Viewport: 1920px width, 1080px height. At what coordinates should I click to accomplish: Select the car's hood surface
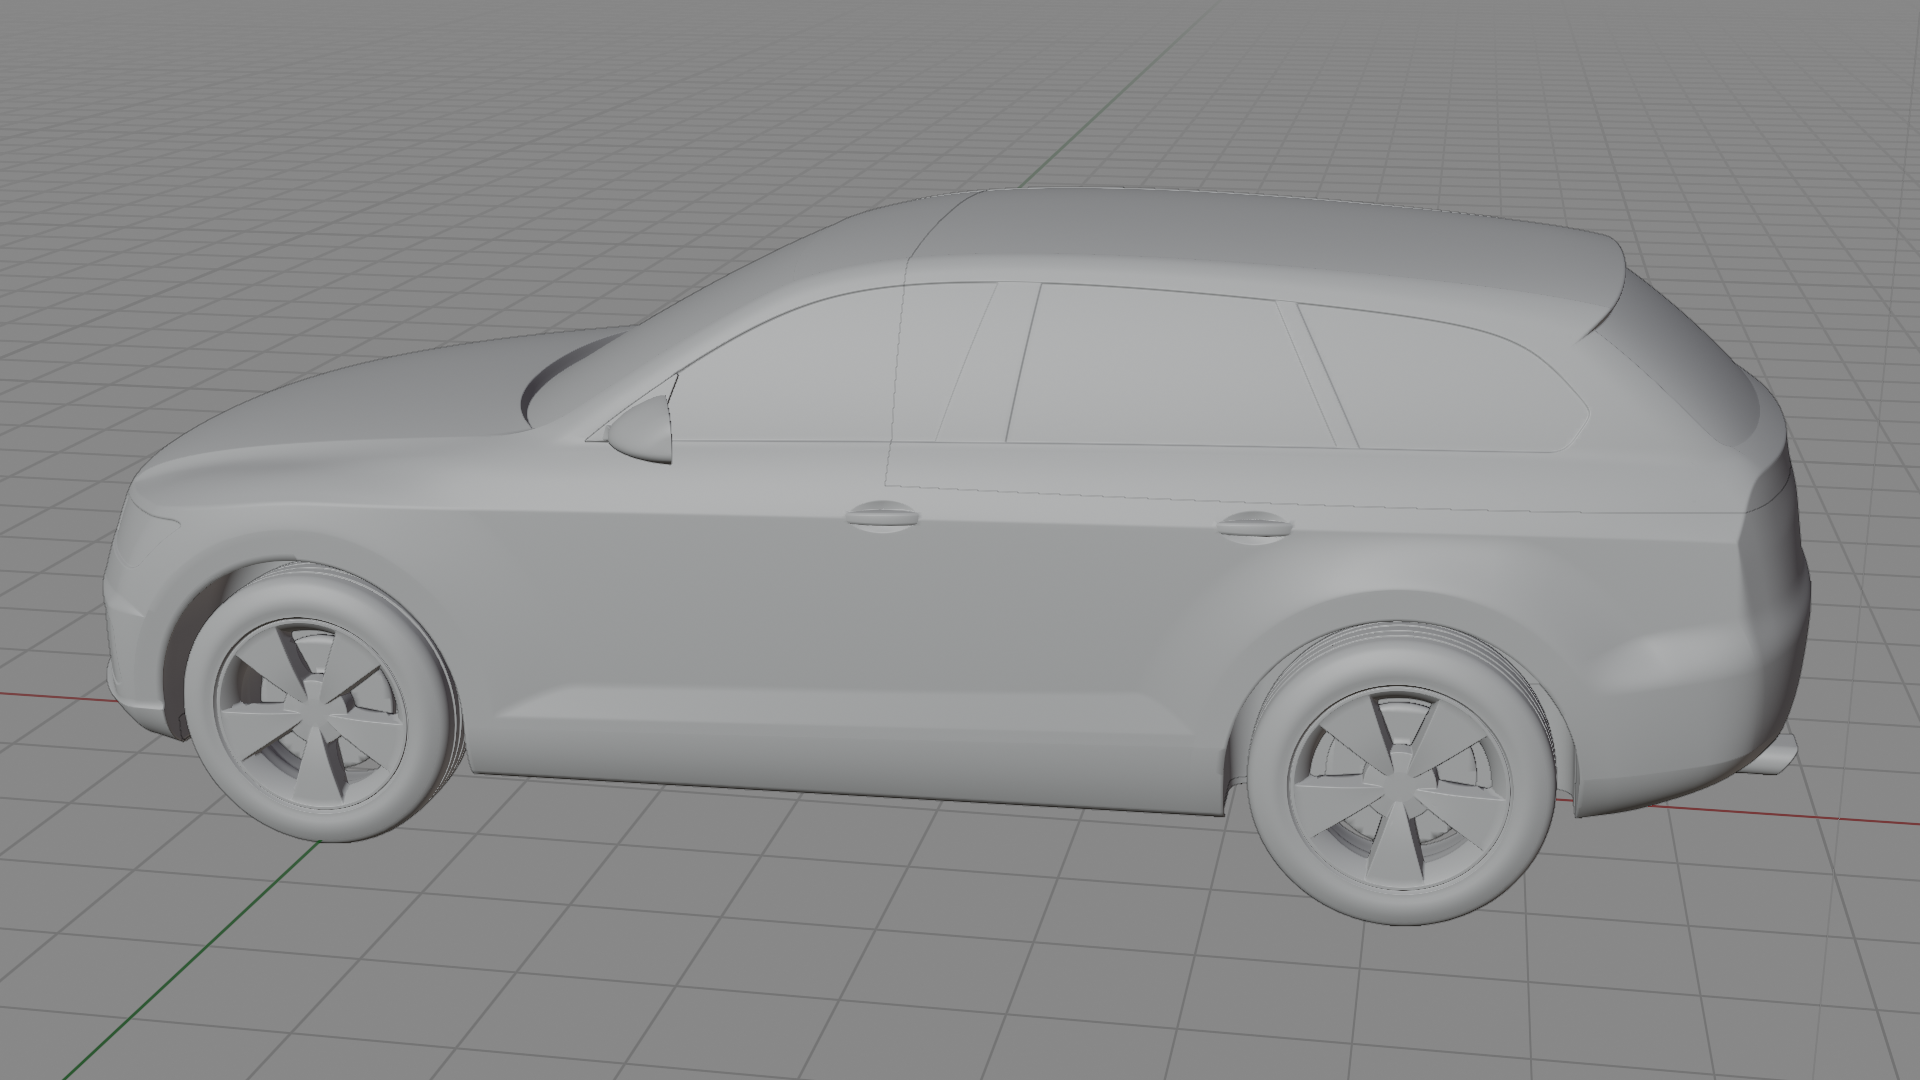coord(380,400)
